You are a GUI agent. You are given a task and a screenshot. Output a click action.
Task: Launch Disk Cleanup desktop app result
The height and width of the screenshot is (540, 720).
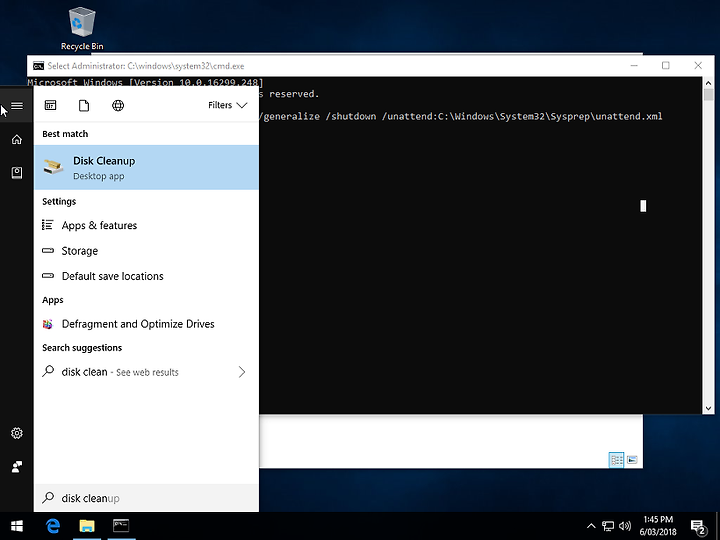coord(146,168)
